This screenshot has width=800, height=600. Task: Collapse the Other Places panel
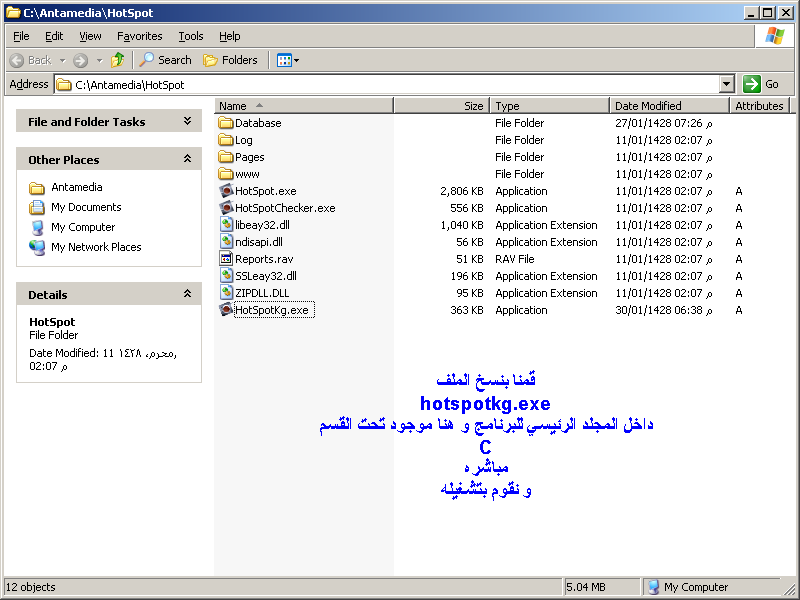click(187, 159)
